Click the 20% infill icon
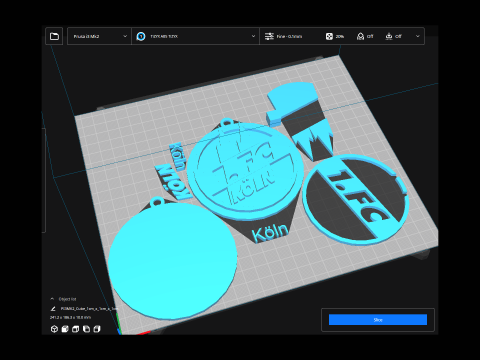This screenshot has width=480, height=360. coord(329,36)
